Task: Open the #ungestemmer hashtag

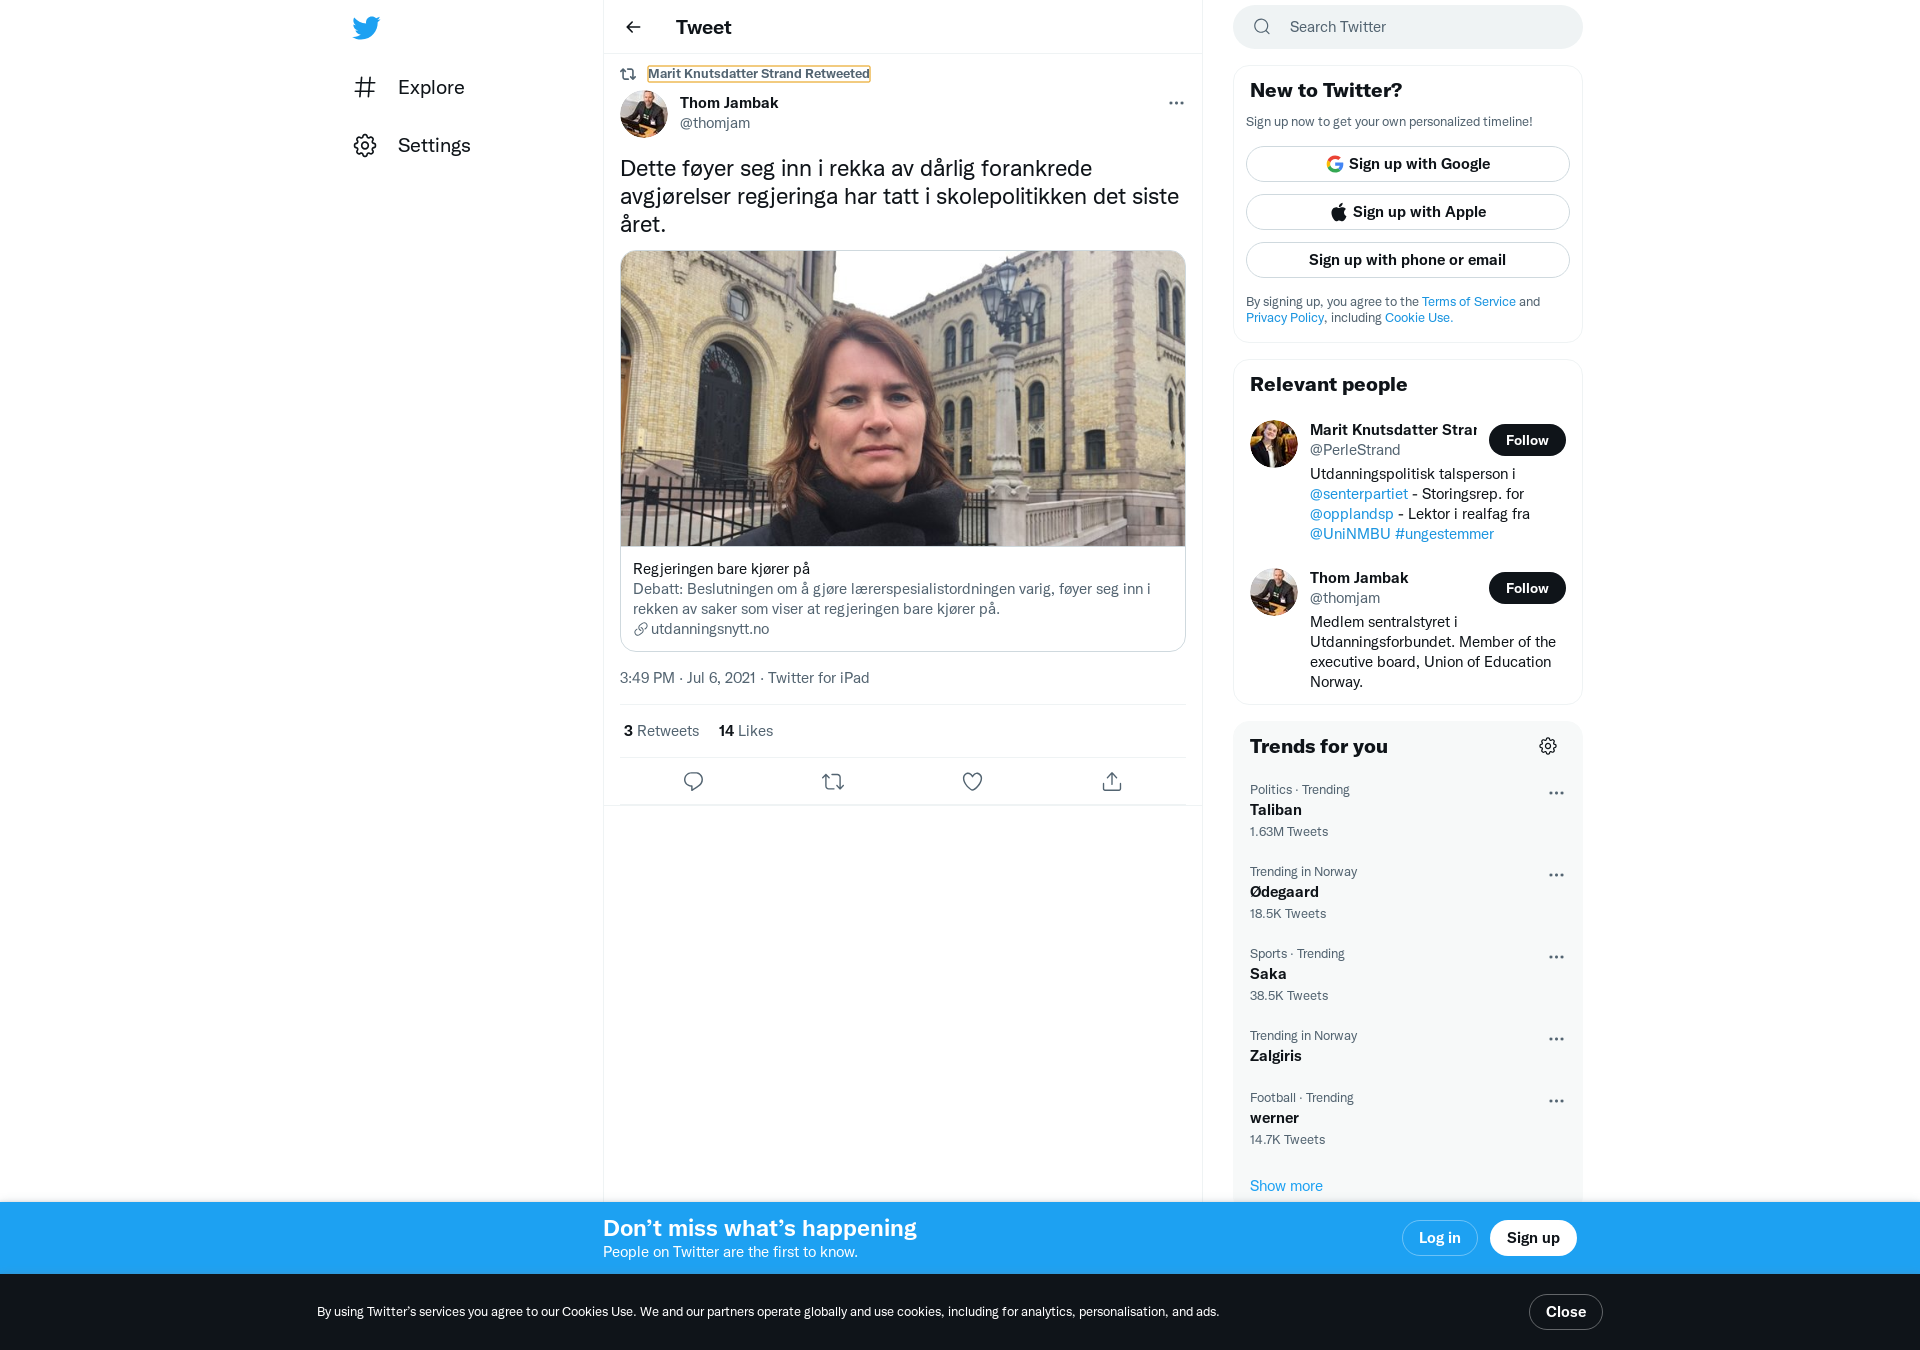Action: tap(1444, 534)
